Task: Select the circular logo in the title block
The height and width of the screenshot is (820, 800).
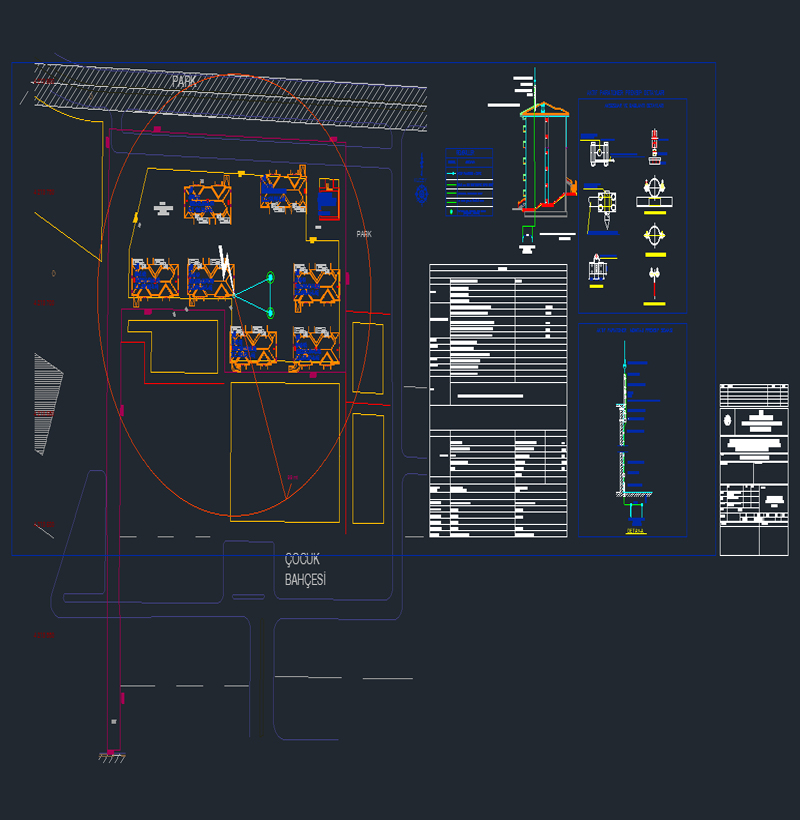Action: point(728,420)
